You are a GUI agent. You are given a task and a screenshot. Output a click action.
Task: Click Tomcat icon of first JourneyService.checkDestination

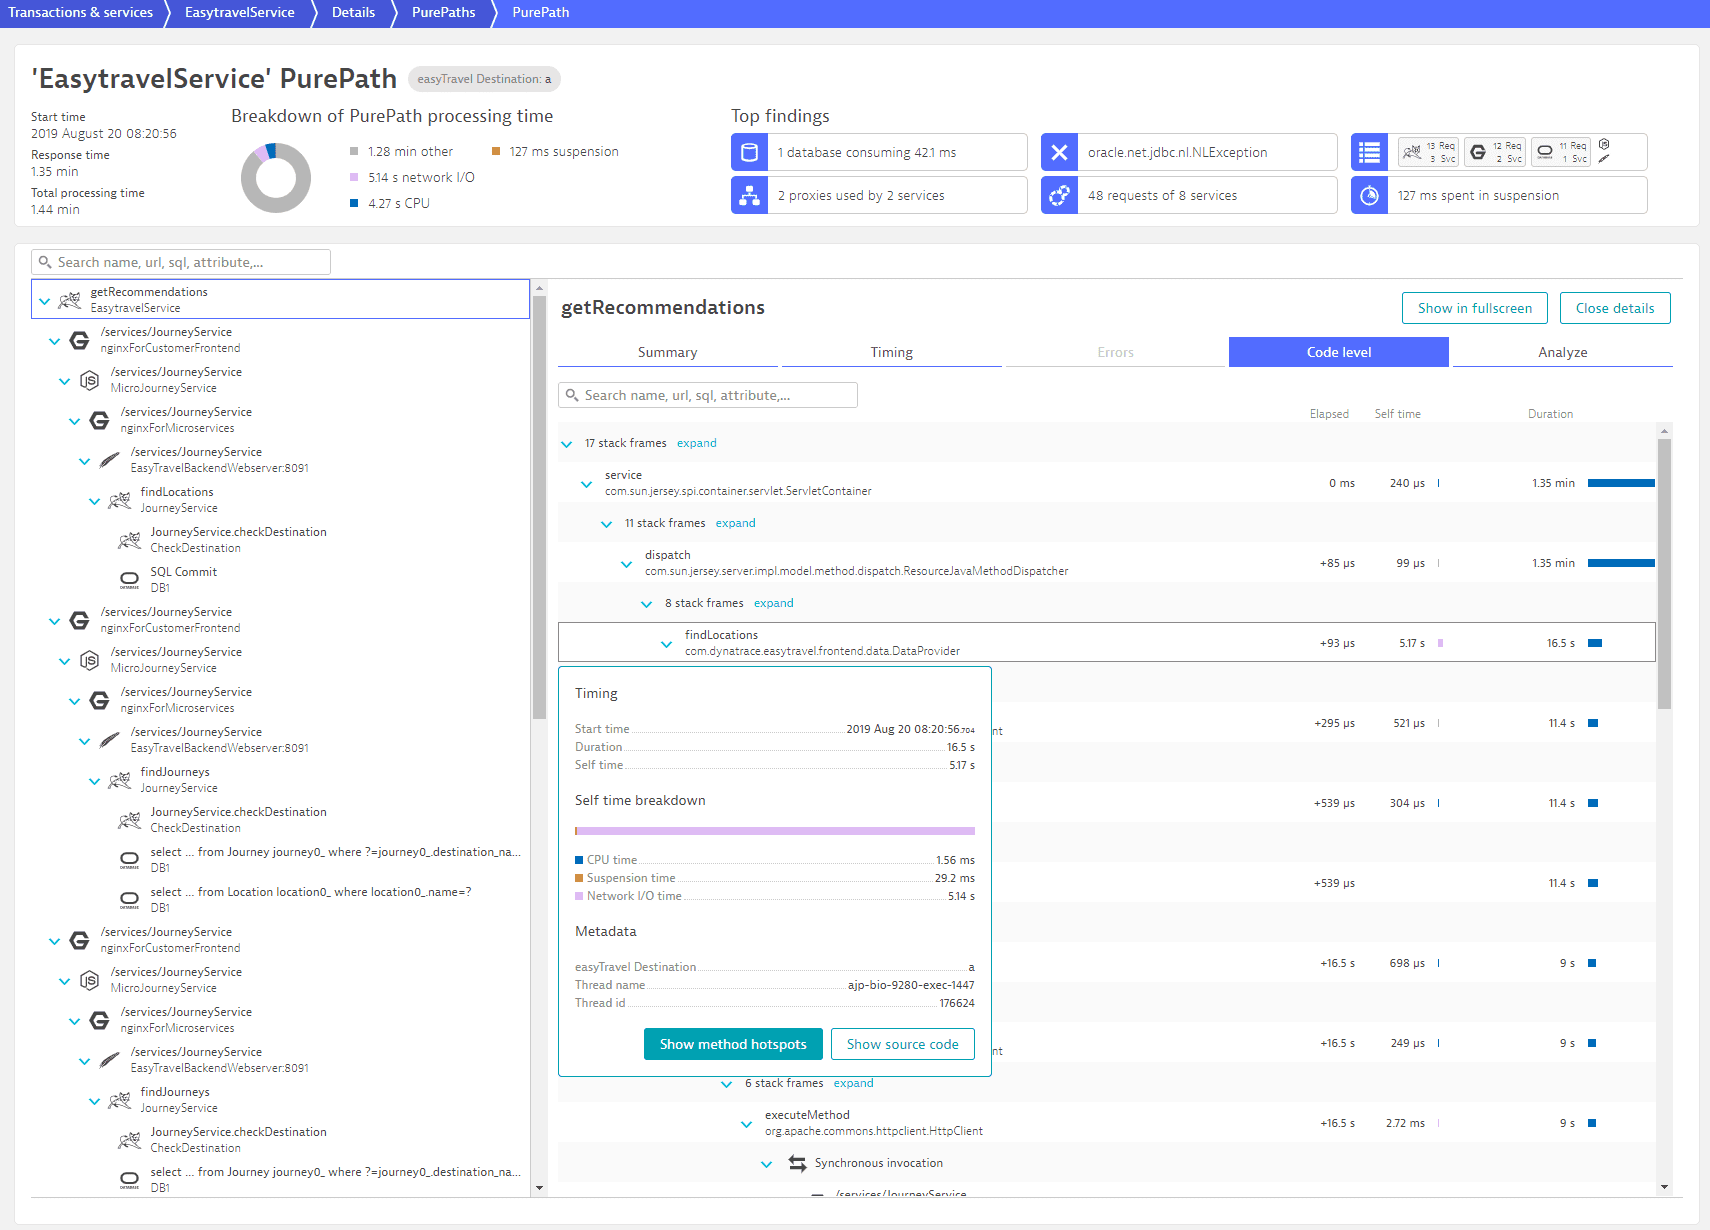[x=129, y=540]
